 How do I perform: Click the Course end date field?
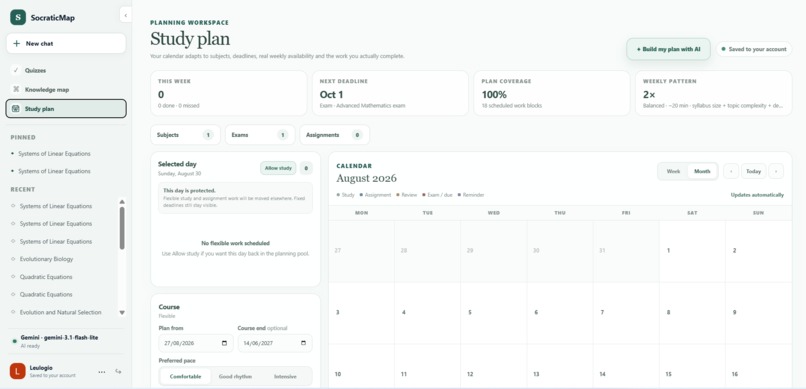[275, 343]
